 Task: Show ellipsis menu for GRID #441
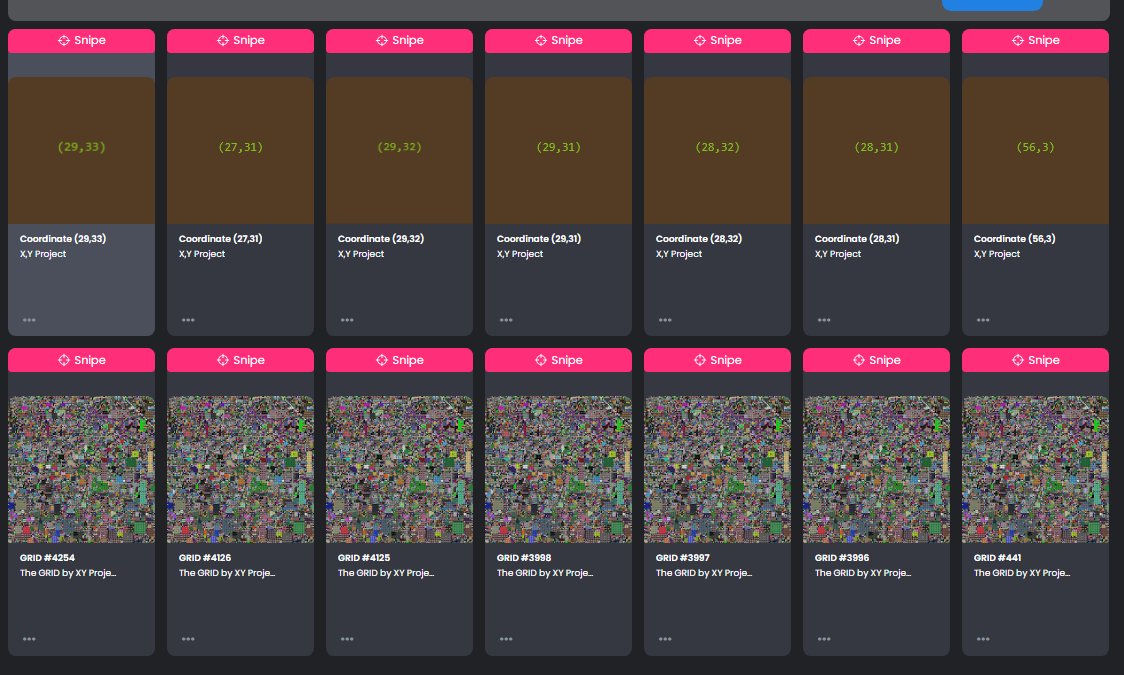point(984,639)
